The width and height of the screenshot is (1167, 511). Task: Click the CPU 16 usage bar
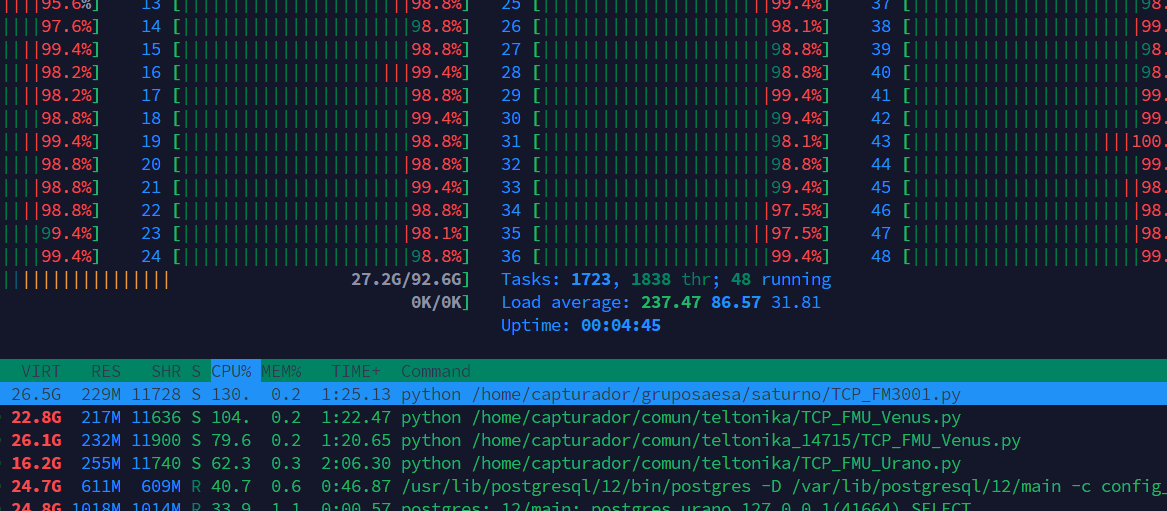click(320, 72)
